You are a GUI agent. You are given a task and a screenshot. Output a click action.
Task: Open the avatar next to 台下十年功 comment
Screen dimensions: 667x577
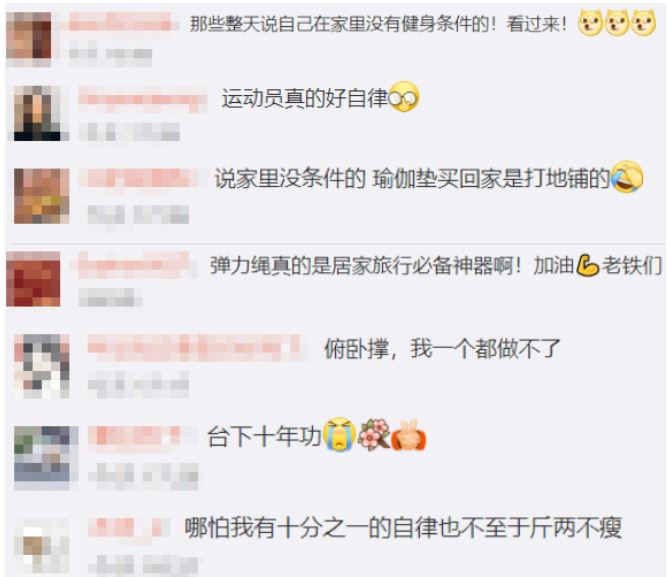click(46, 458)
